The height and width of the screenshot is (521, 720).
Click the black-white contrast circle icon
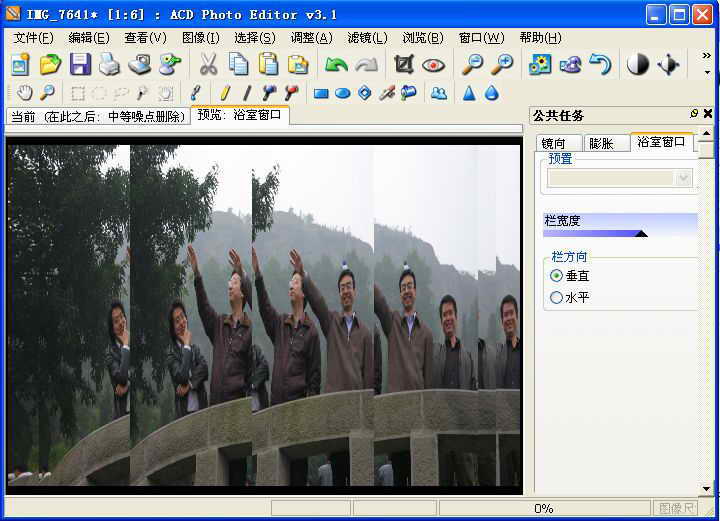tap(637, 65)
